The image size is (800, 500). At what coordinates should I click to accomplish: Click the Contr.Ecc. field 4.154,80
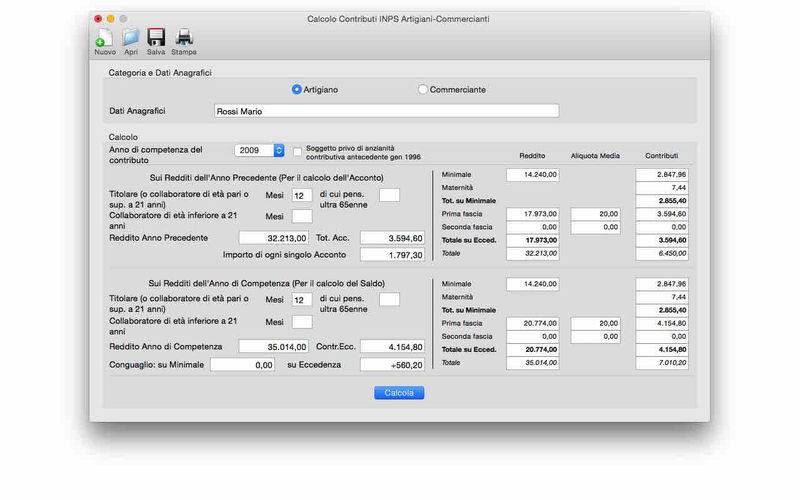pos(392,346)
